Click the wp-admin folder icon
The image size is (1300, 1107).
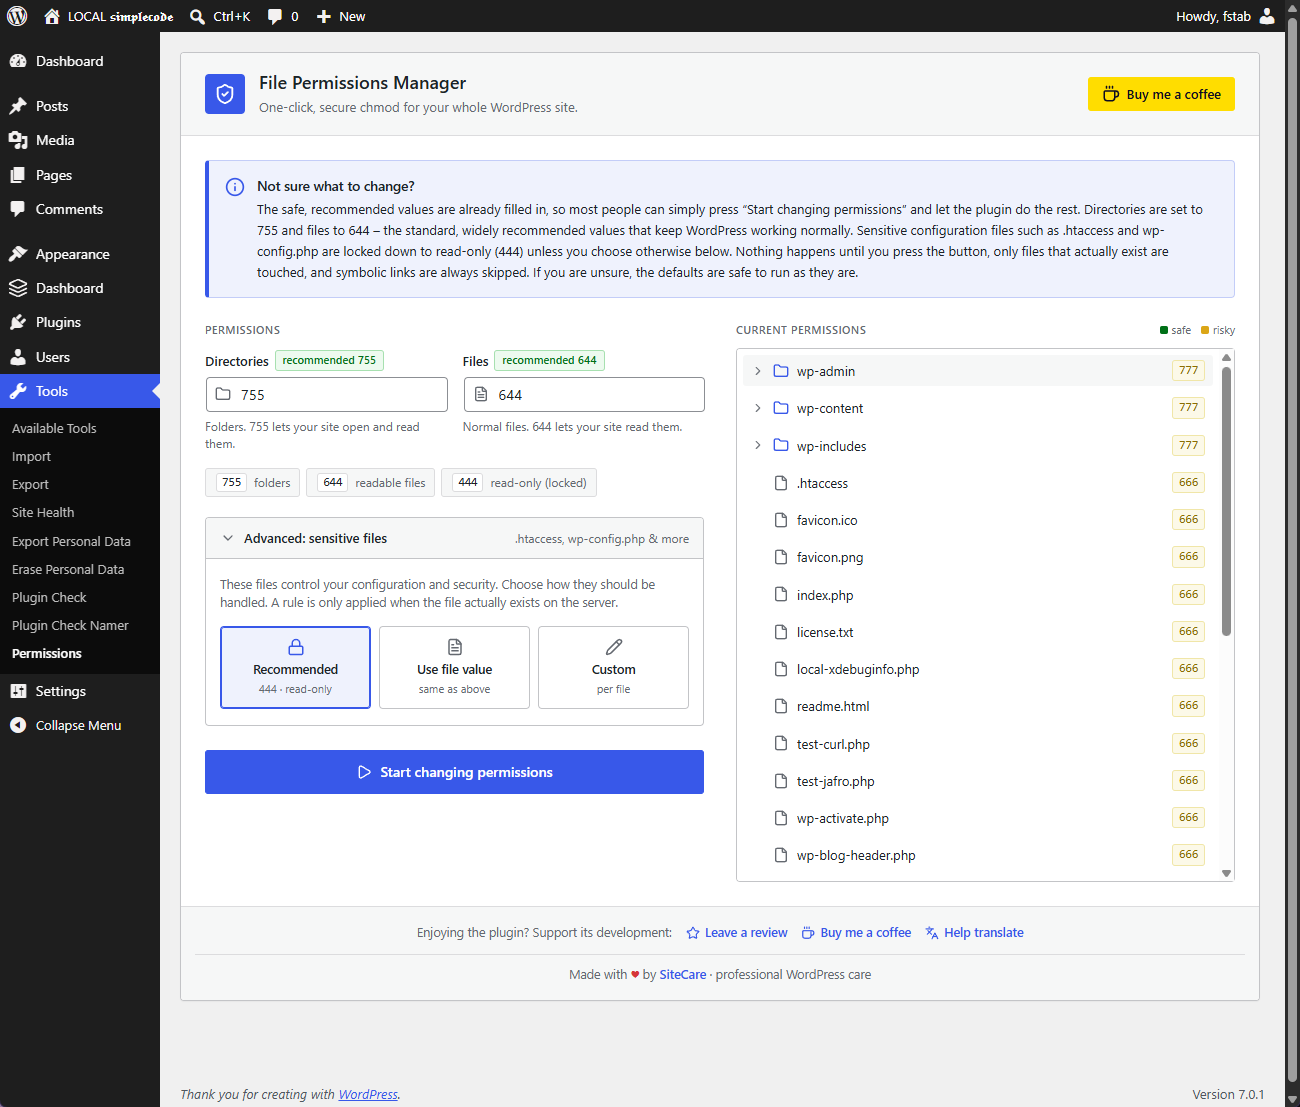pos(781,371)
